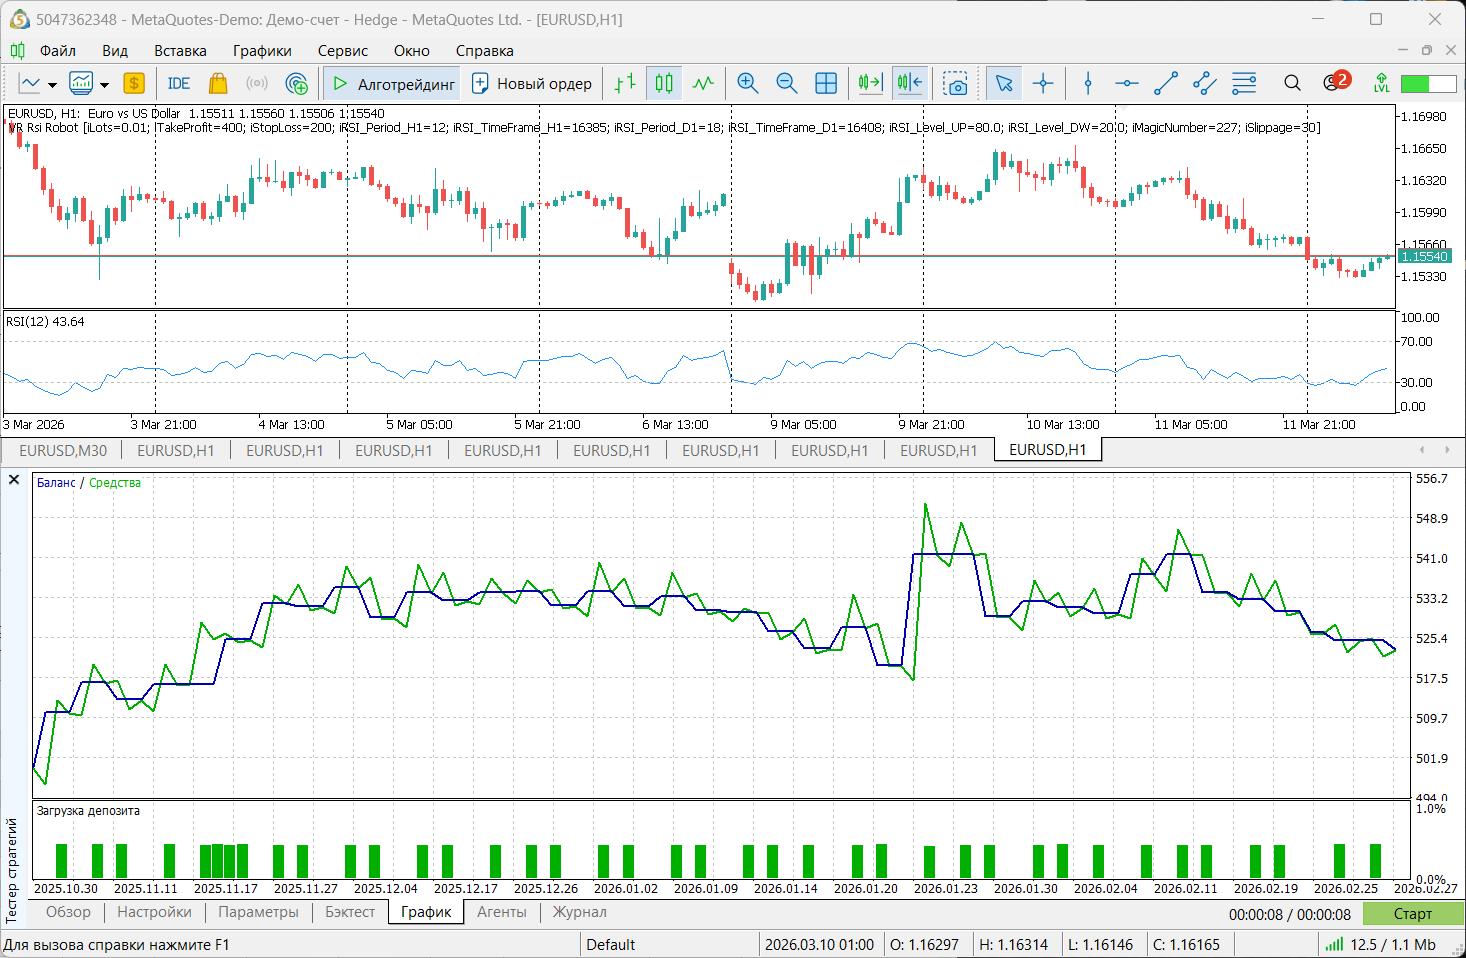Viewport: 1466px width, 958px height.
Task: Select the Trendline drawing tool
Action: (x=1166, y=83)
